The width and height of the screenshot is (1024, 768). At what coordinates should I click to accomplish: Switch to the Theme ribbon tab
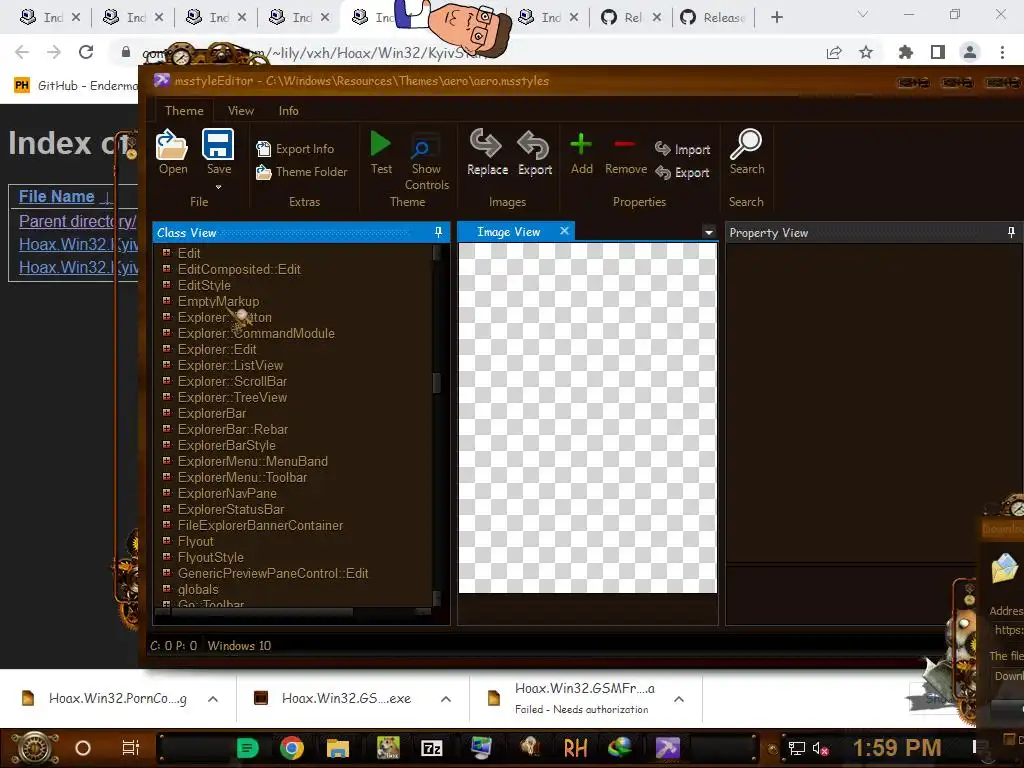click(x=184, y=110)
